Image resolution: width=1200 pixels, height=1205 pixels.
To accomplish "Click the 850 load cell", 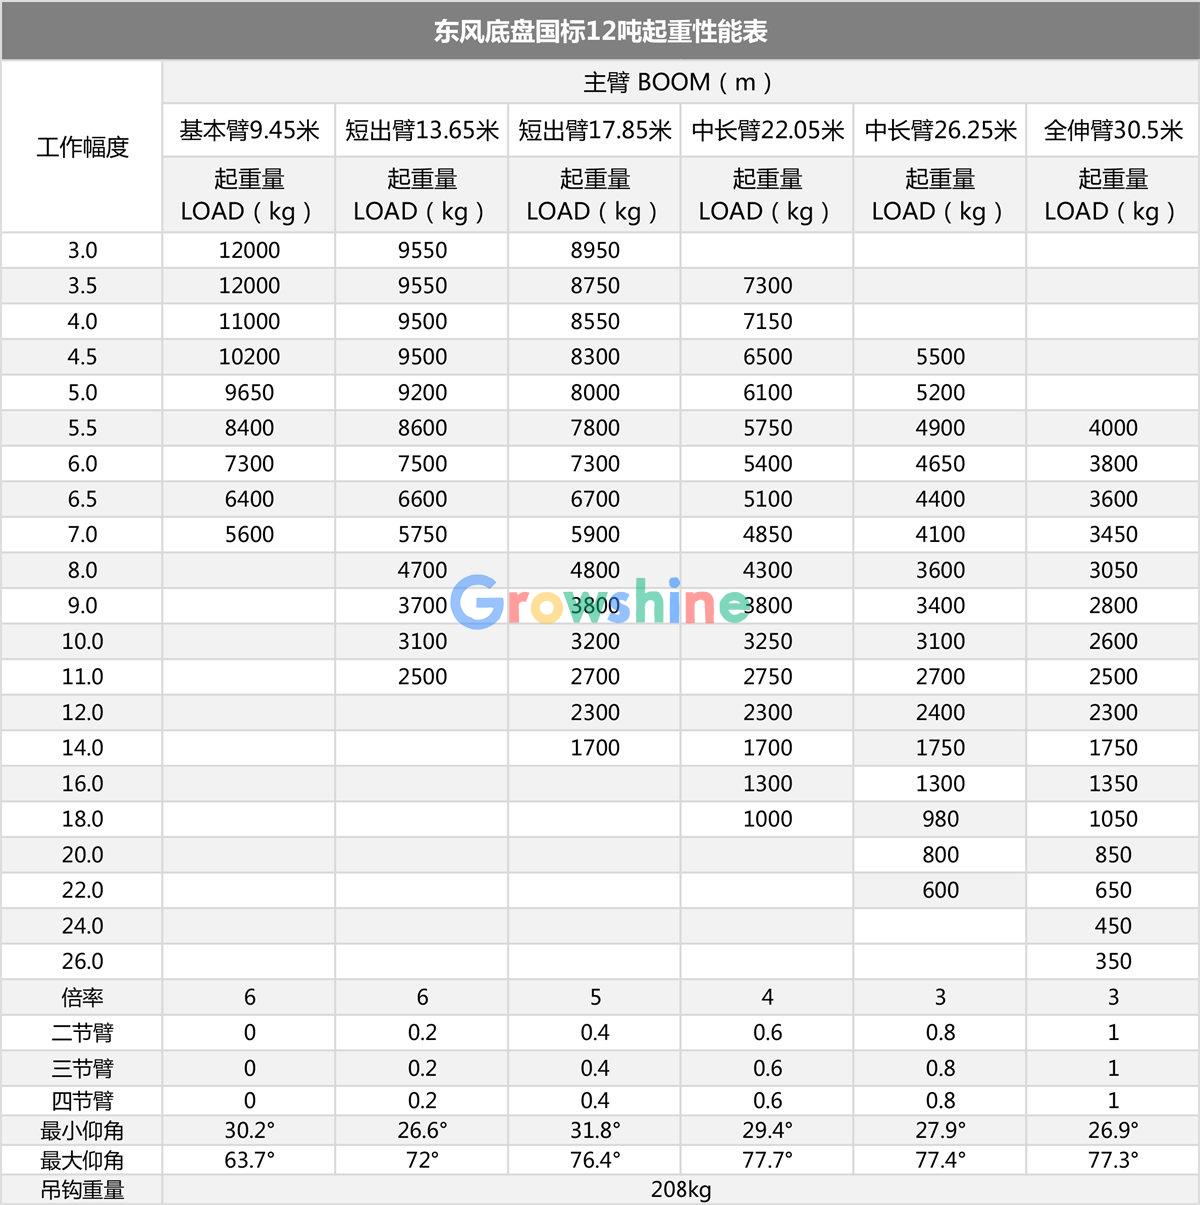I will (x=1113, y=854).
